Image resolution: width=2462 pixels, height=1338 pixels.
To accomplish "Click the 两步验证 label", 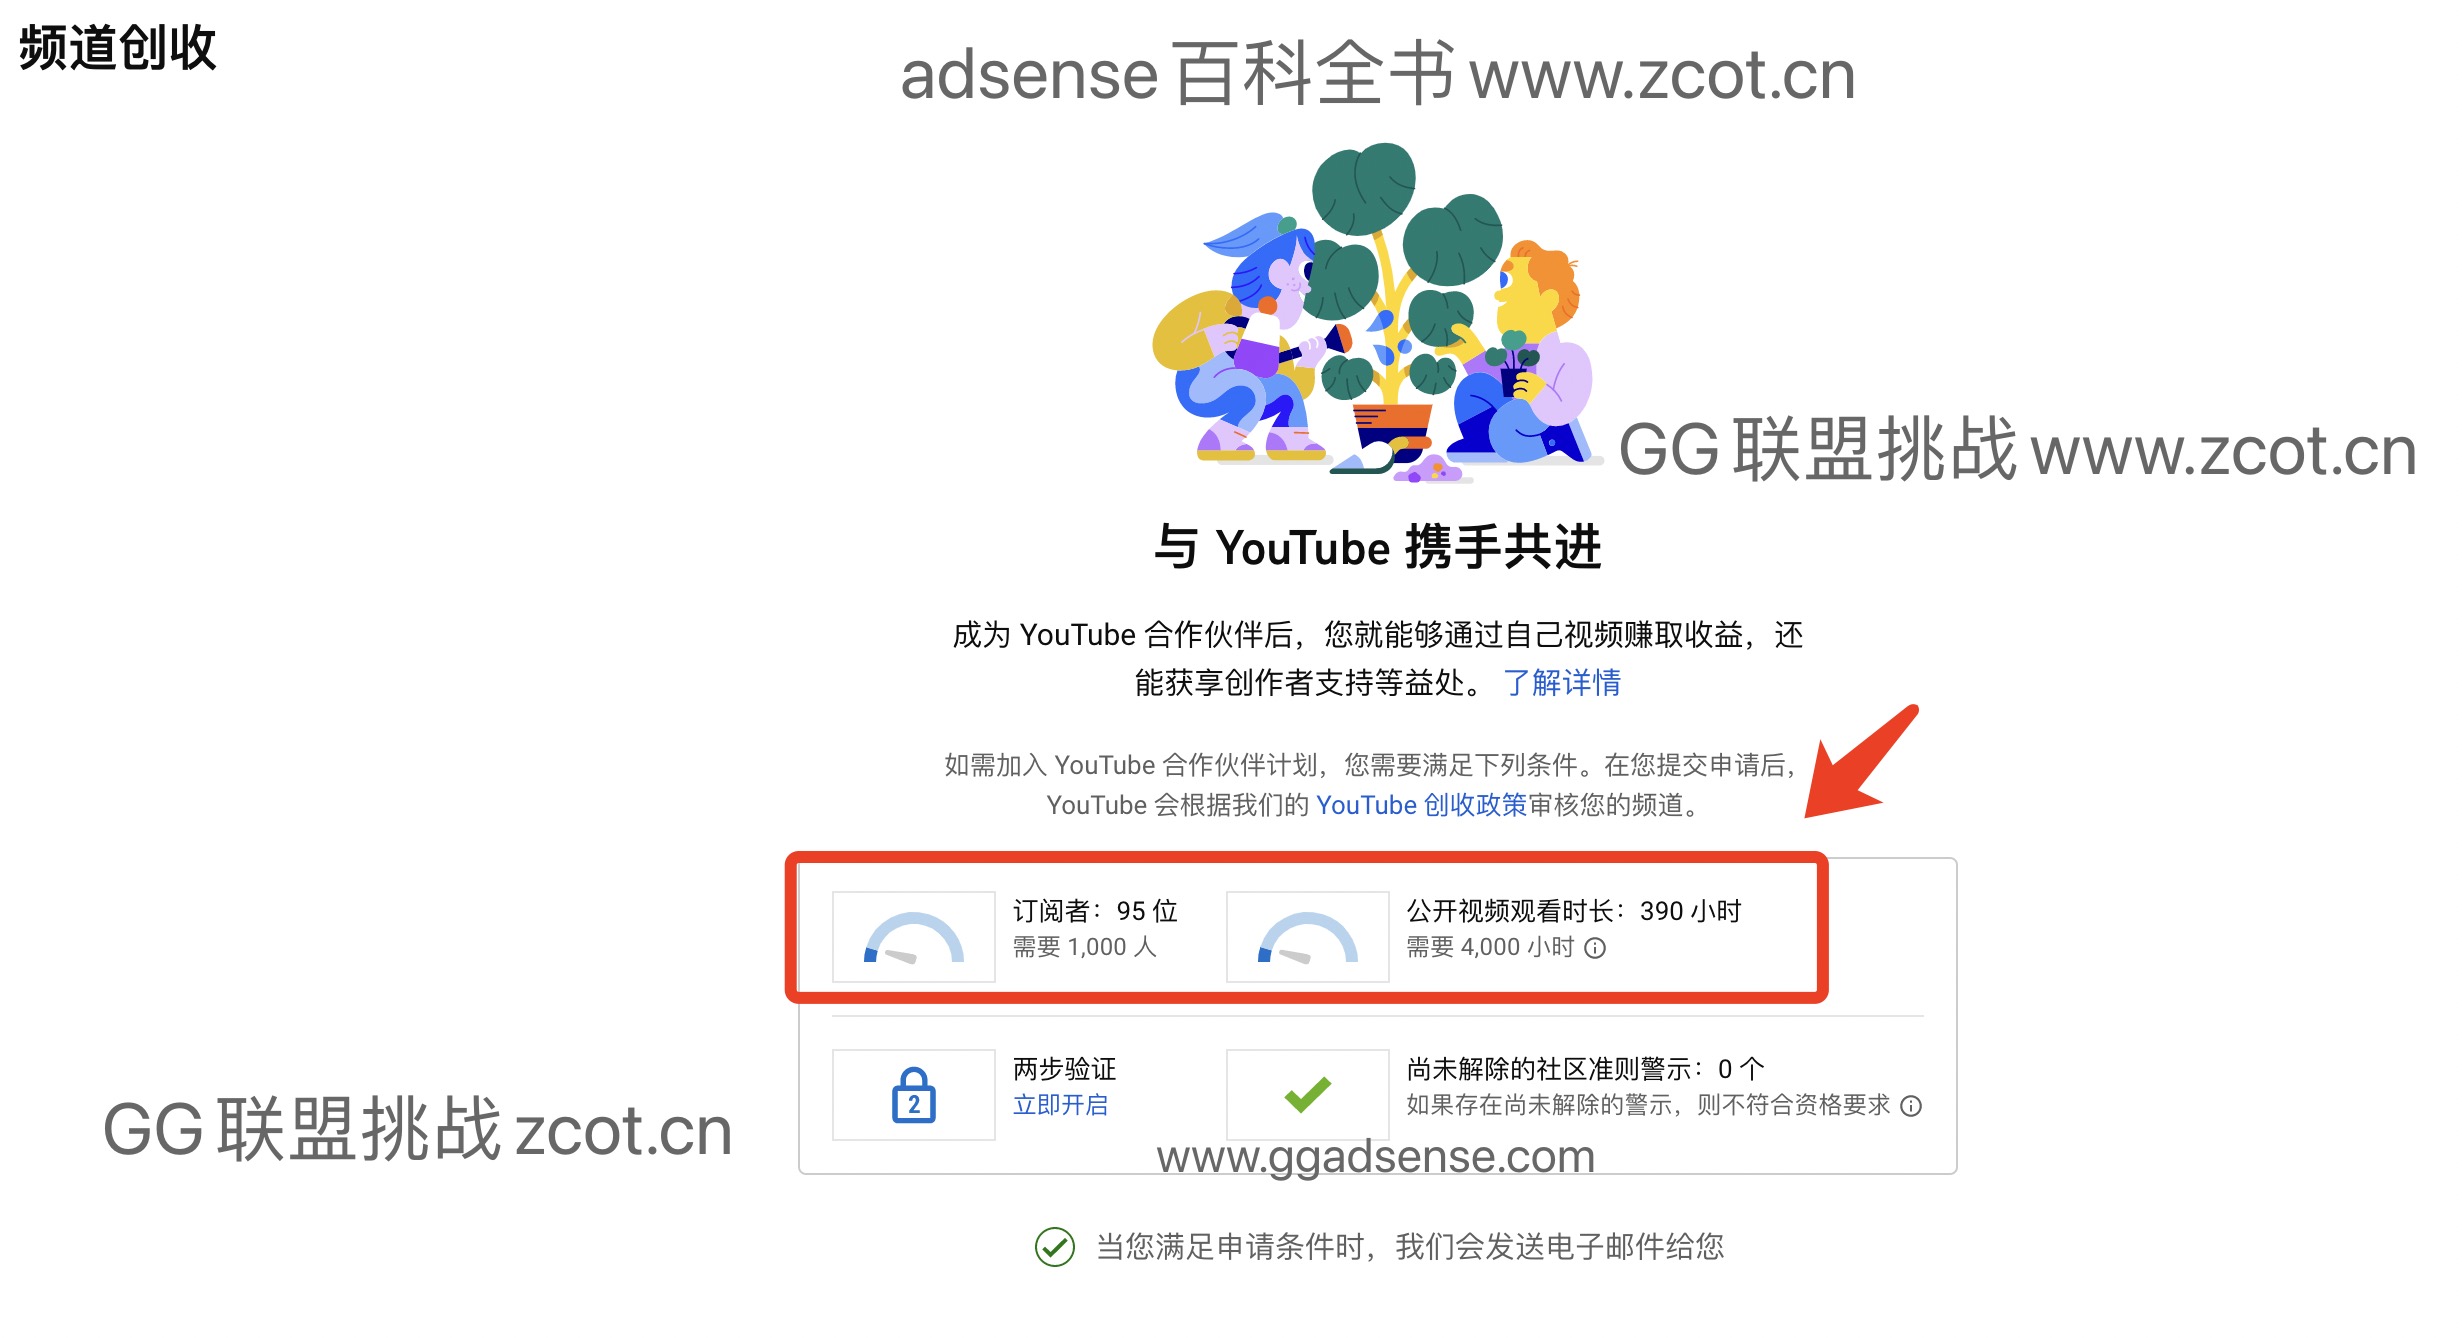I will (1064, 1069).
